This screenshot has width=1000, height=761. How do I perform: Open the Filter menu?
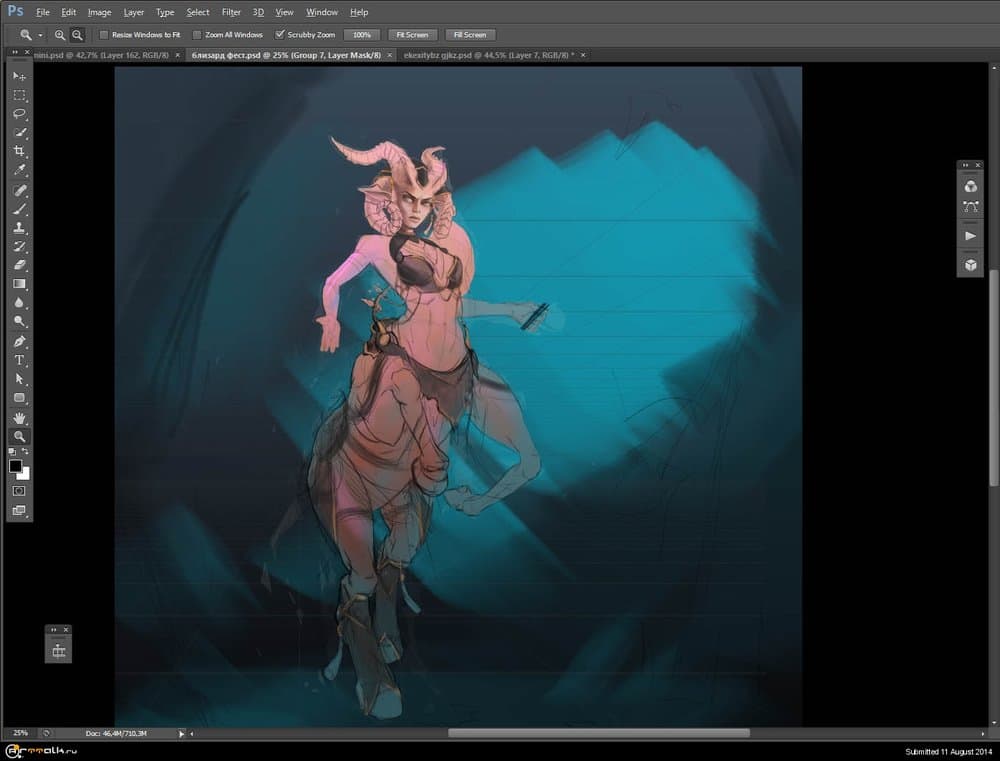[231, 12]
